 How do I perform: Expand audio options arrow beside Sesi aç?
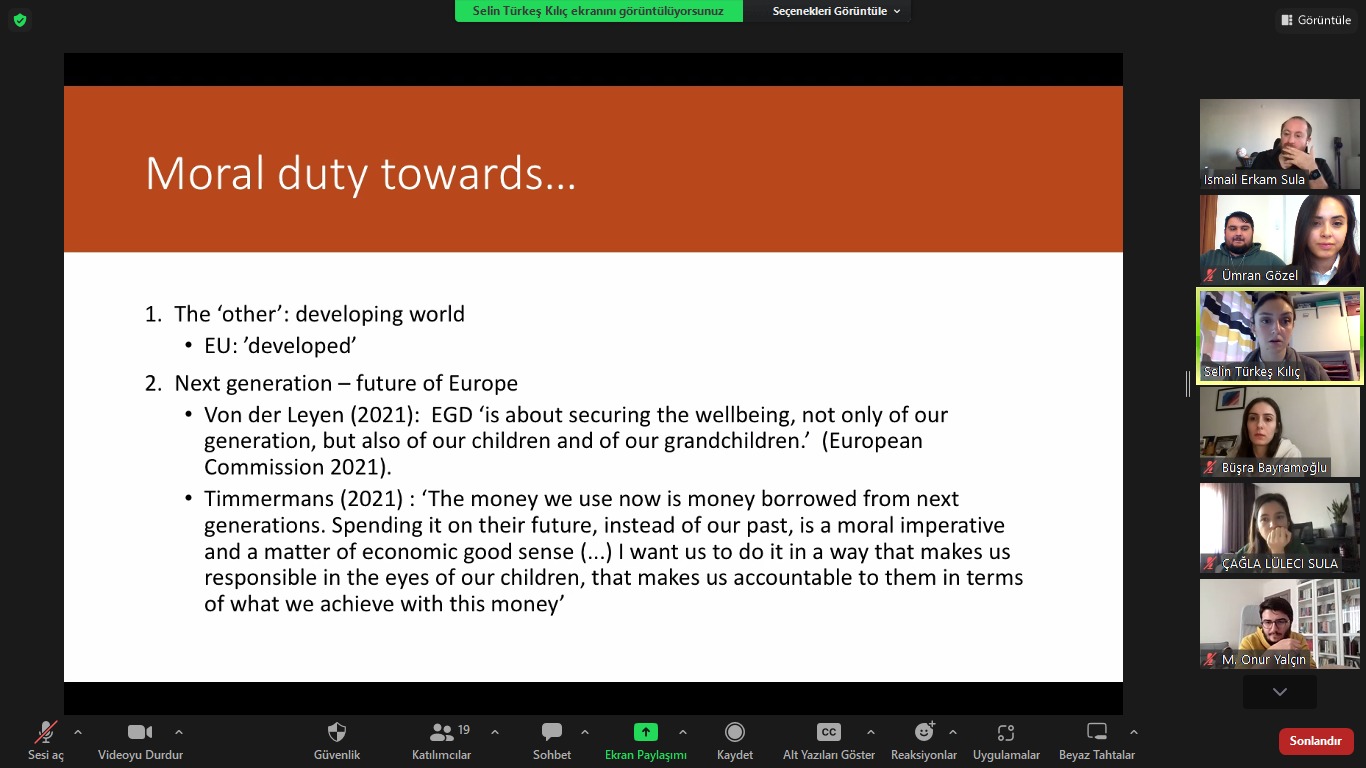coord(78,732)
